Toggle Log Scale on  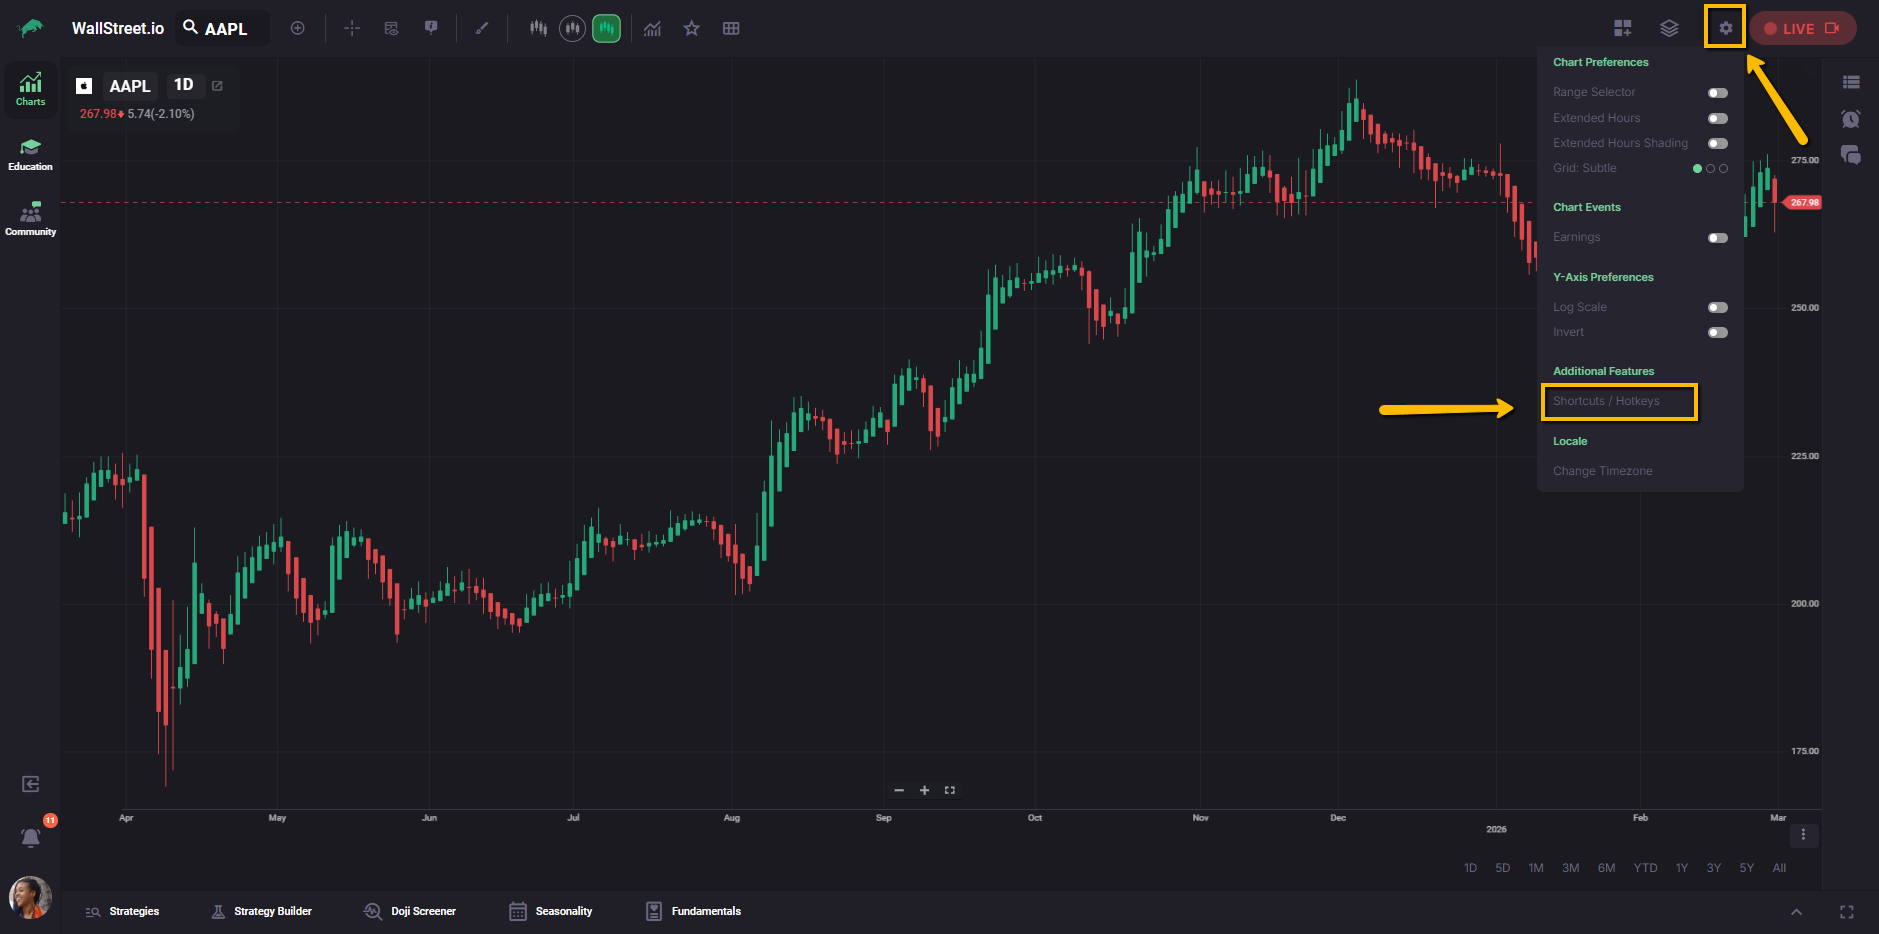[x=1717, y=308]
